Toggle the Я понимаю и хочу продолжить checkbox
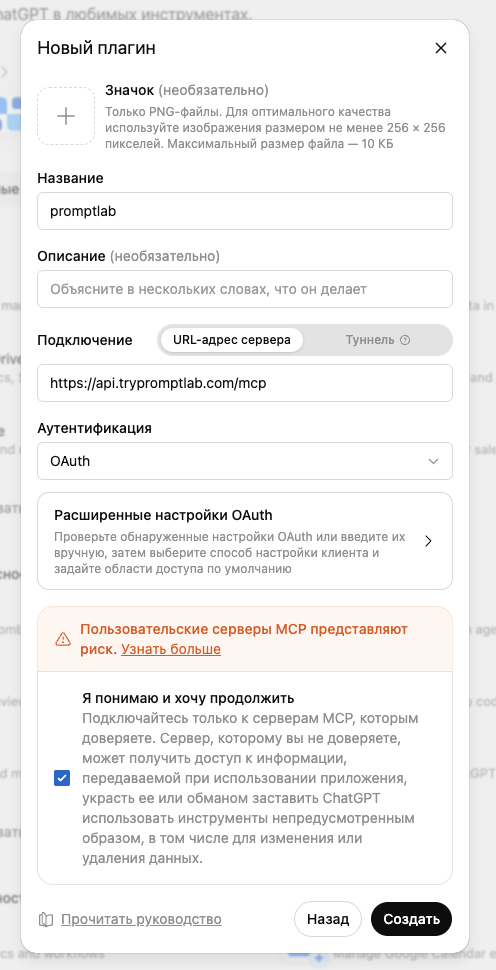 coord(62,778)
